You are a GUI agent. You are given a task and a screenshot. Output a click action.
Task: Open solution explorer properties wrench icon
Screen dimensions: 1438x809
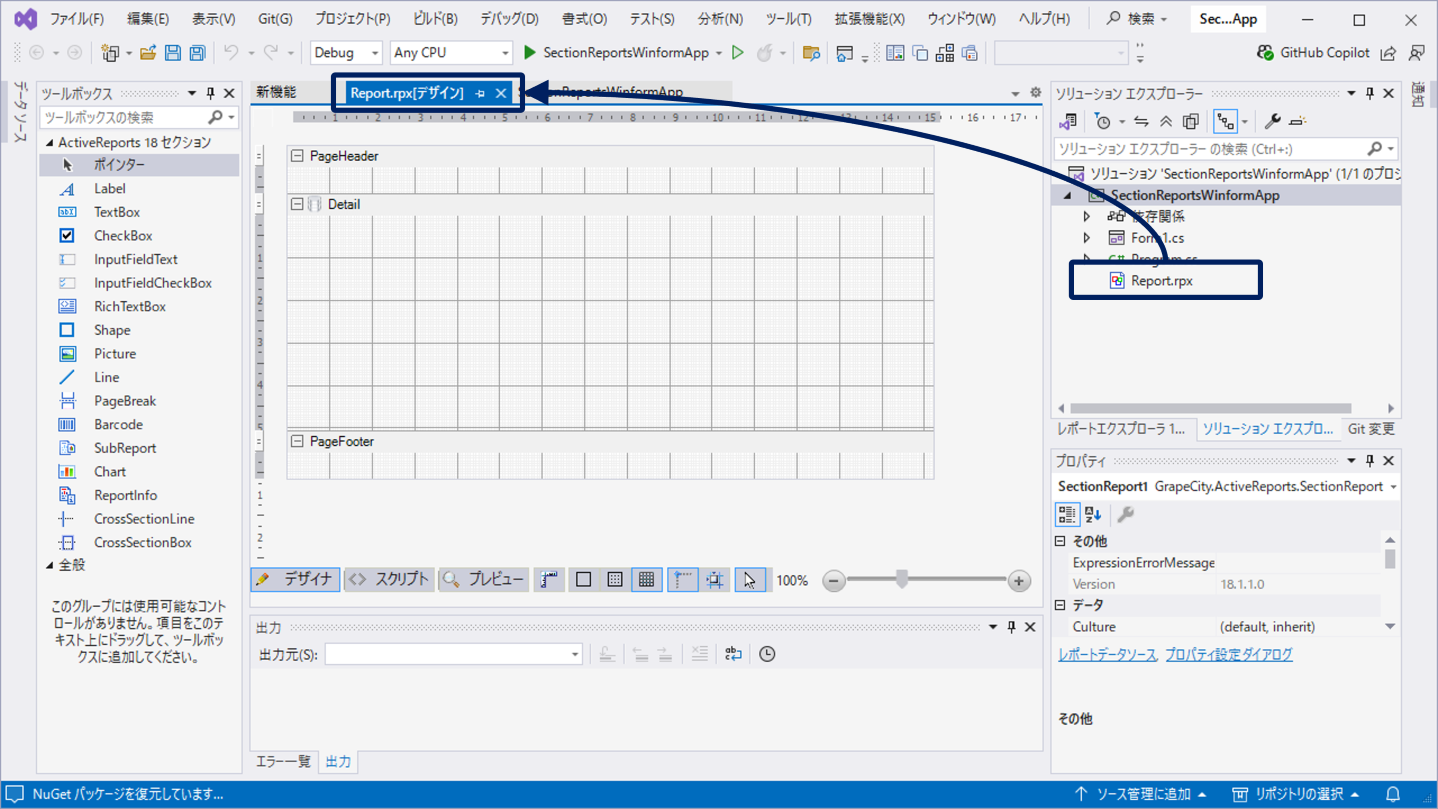(1272, 121)
